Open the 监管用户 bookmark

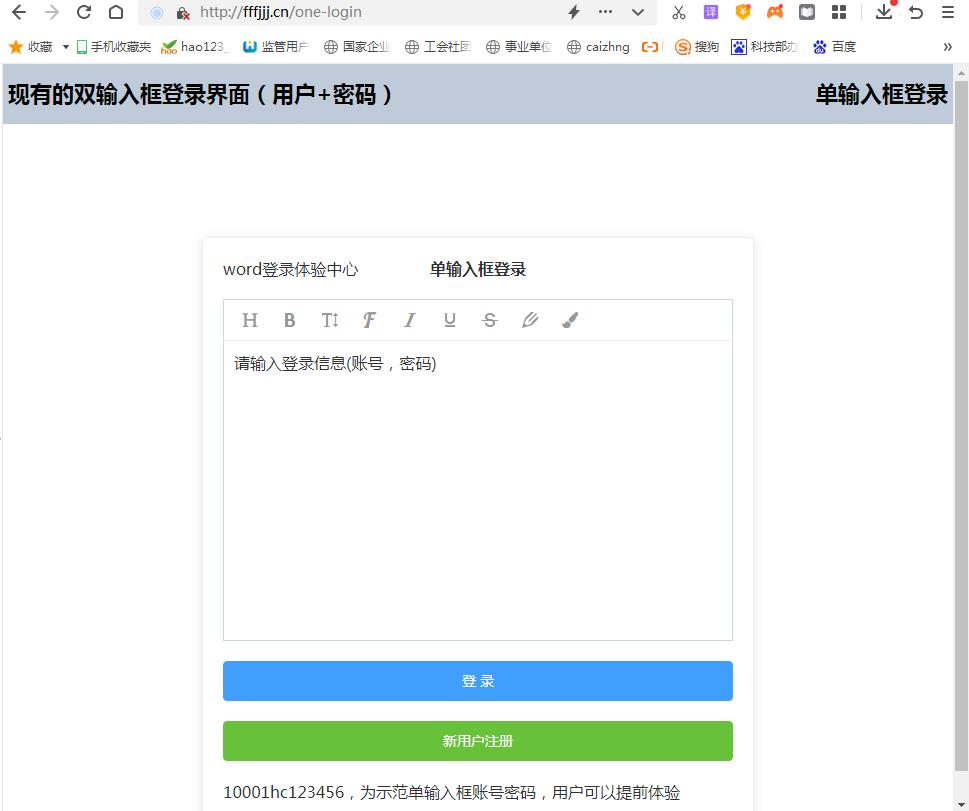tap(276, 46)
